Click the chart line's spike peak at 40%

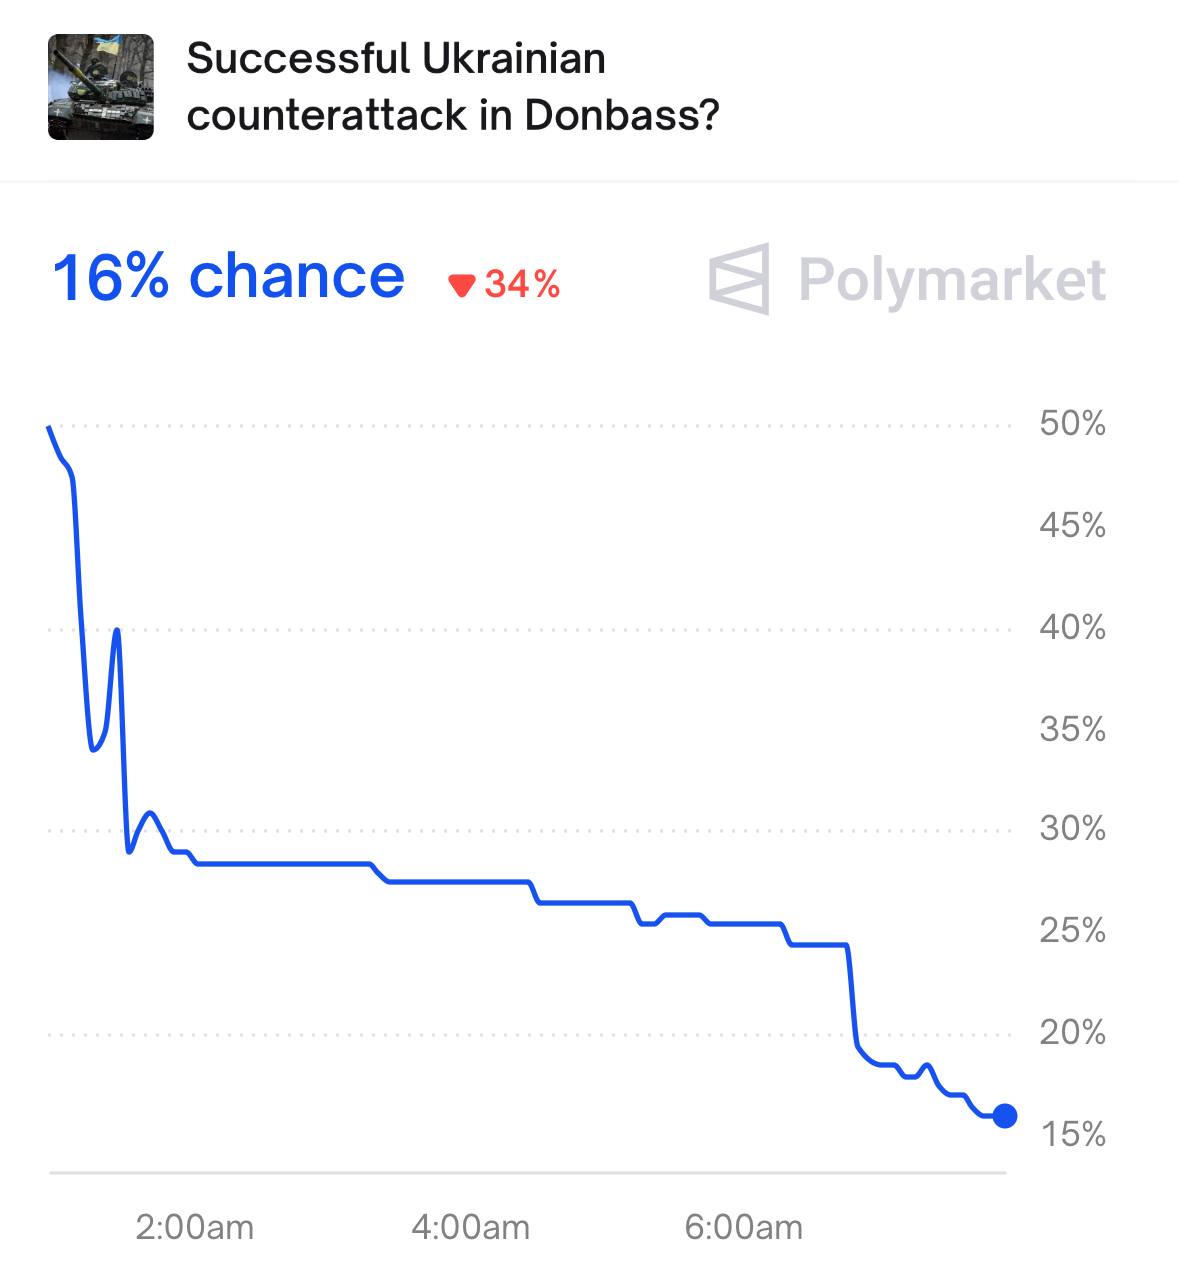(x=118, y=630)
